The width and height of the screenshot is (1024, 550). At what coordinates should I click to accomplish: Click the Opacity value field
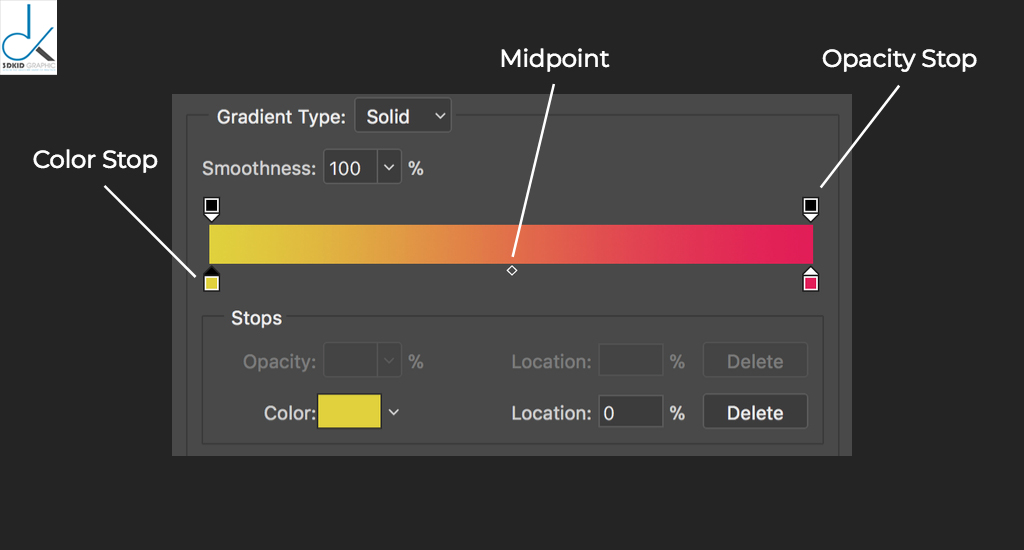[x=349, y=361]
